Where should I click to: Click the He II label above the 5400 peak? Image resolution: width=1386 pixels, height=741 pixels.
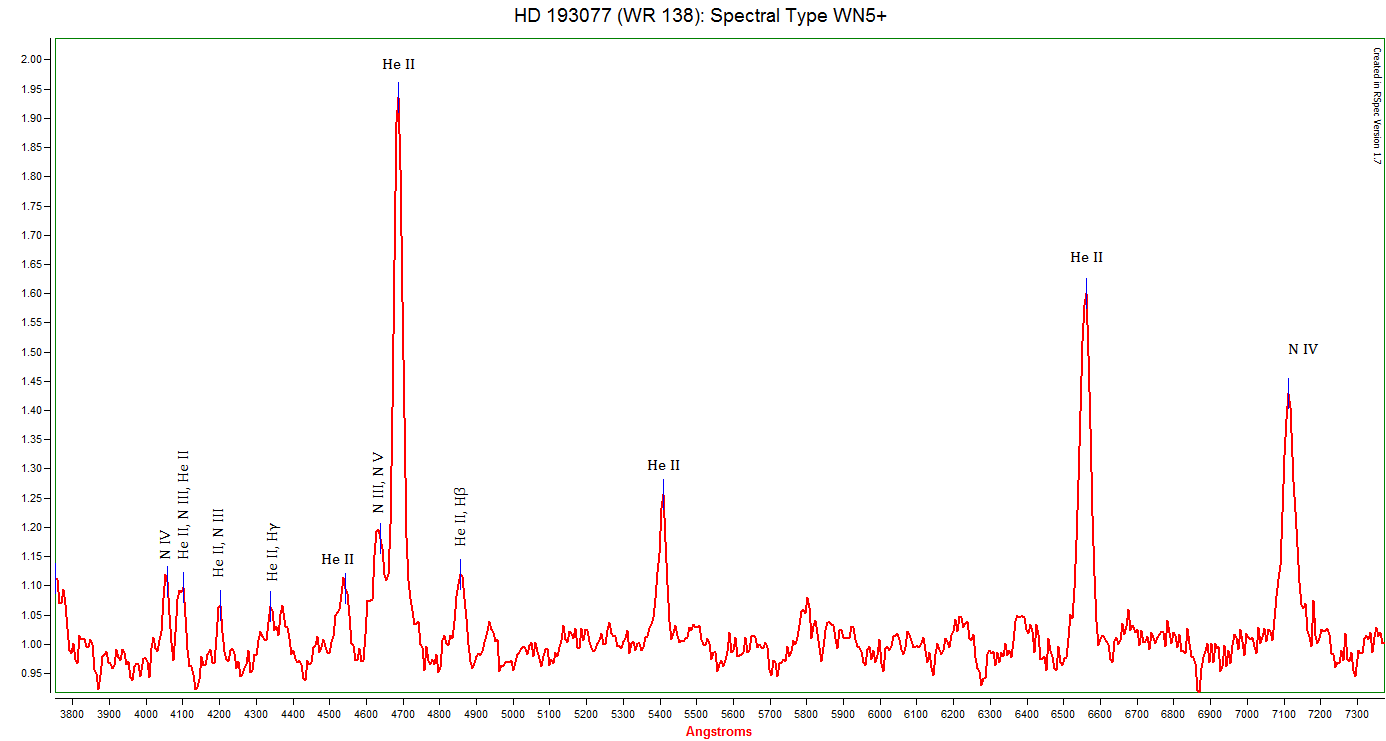point(663,465)
